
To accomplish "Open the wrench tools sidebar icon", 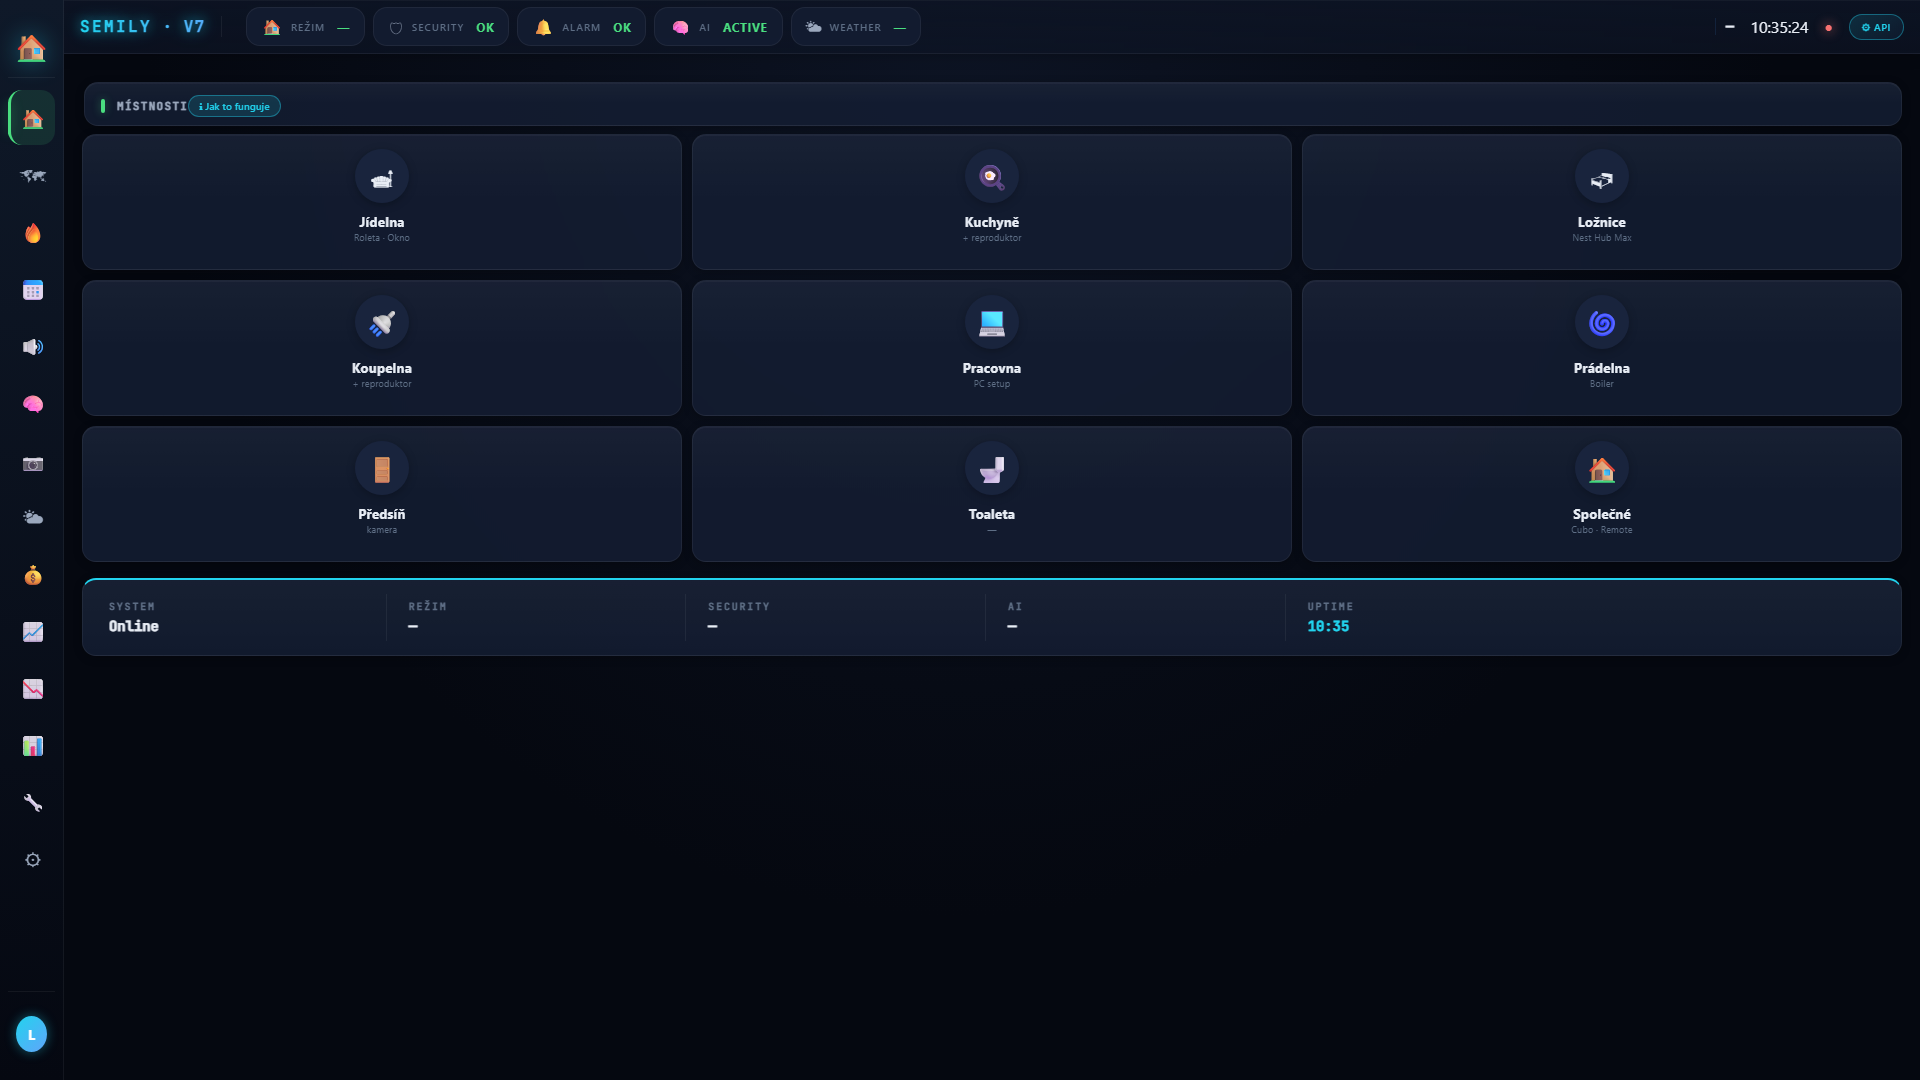I will coord(32,803).
